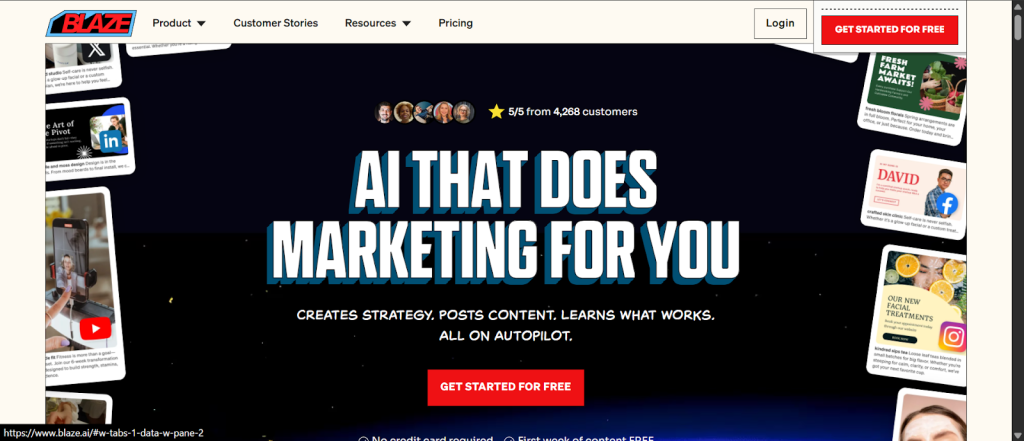Click the X (Twitter) icon card
Screen dimensions: 1024x441
pyautogui.click(x=95, y=49)
